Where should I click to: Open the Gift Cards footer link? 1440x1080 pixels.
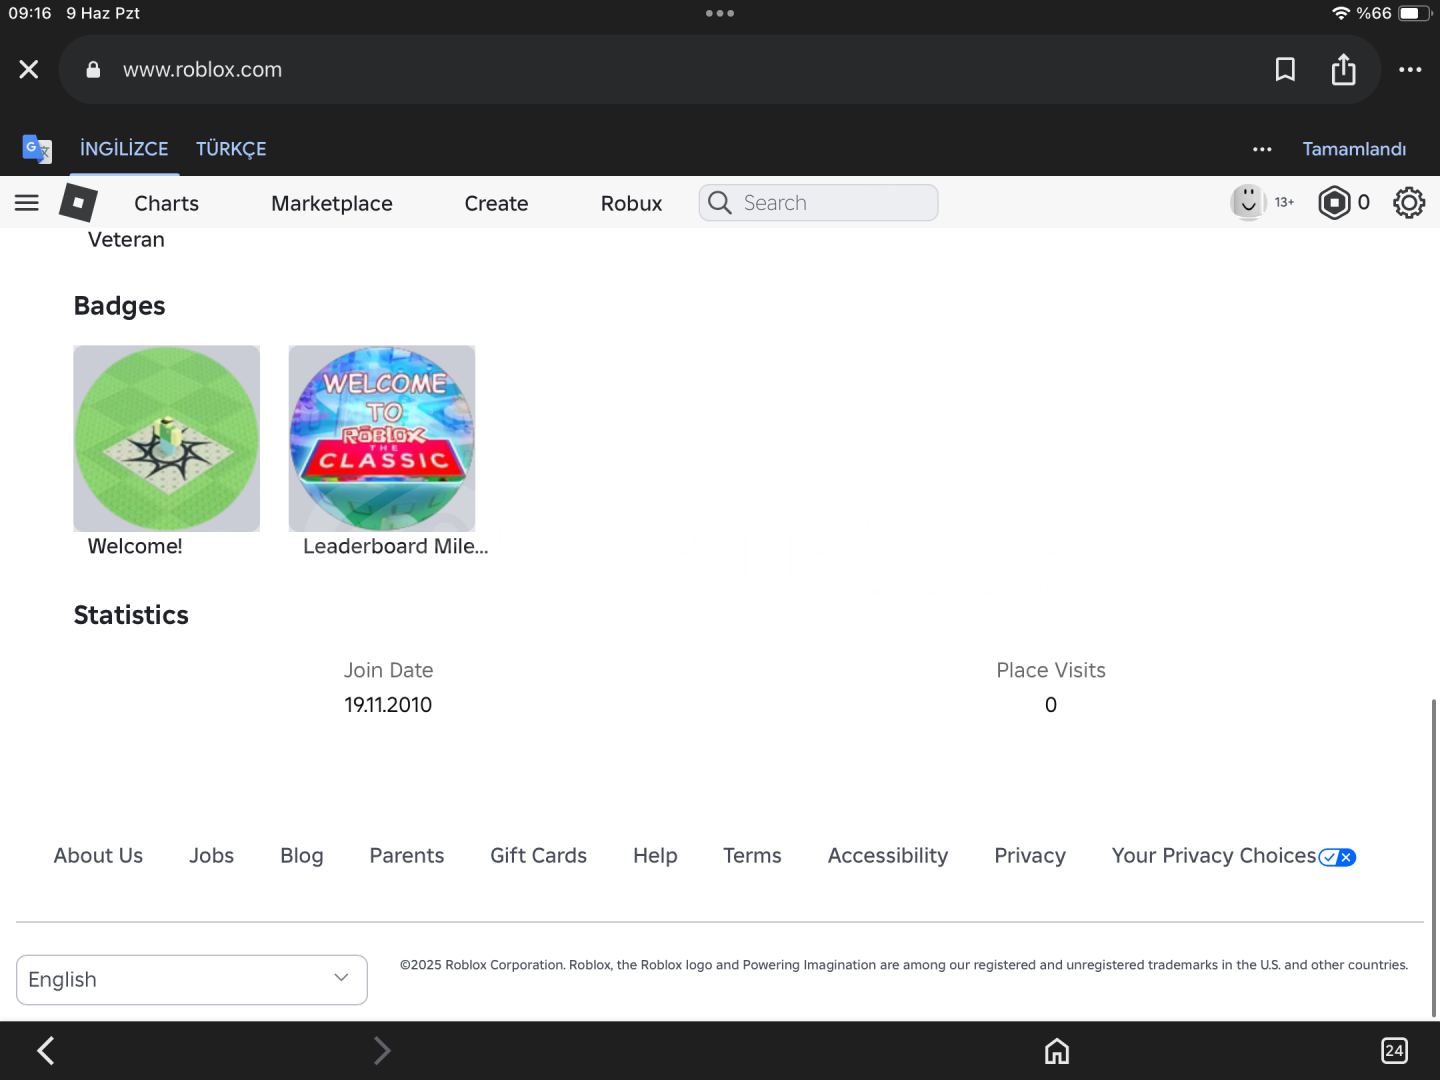[539, 856]
